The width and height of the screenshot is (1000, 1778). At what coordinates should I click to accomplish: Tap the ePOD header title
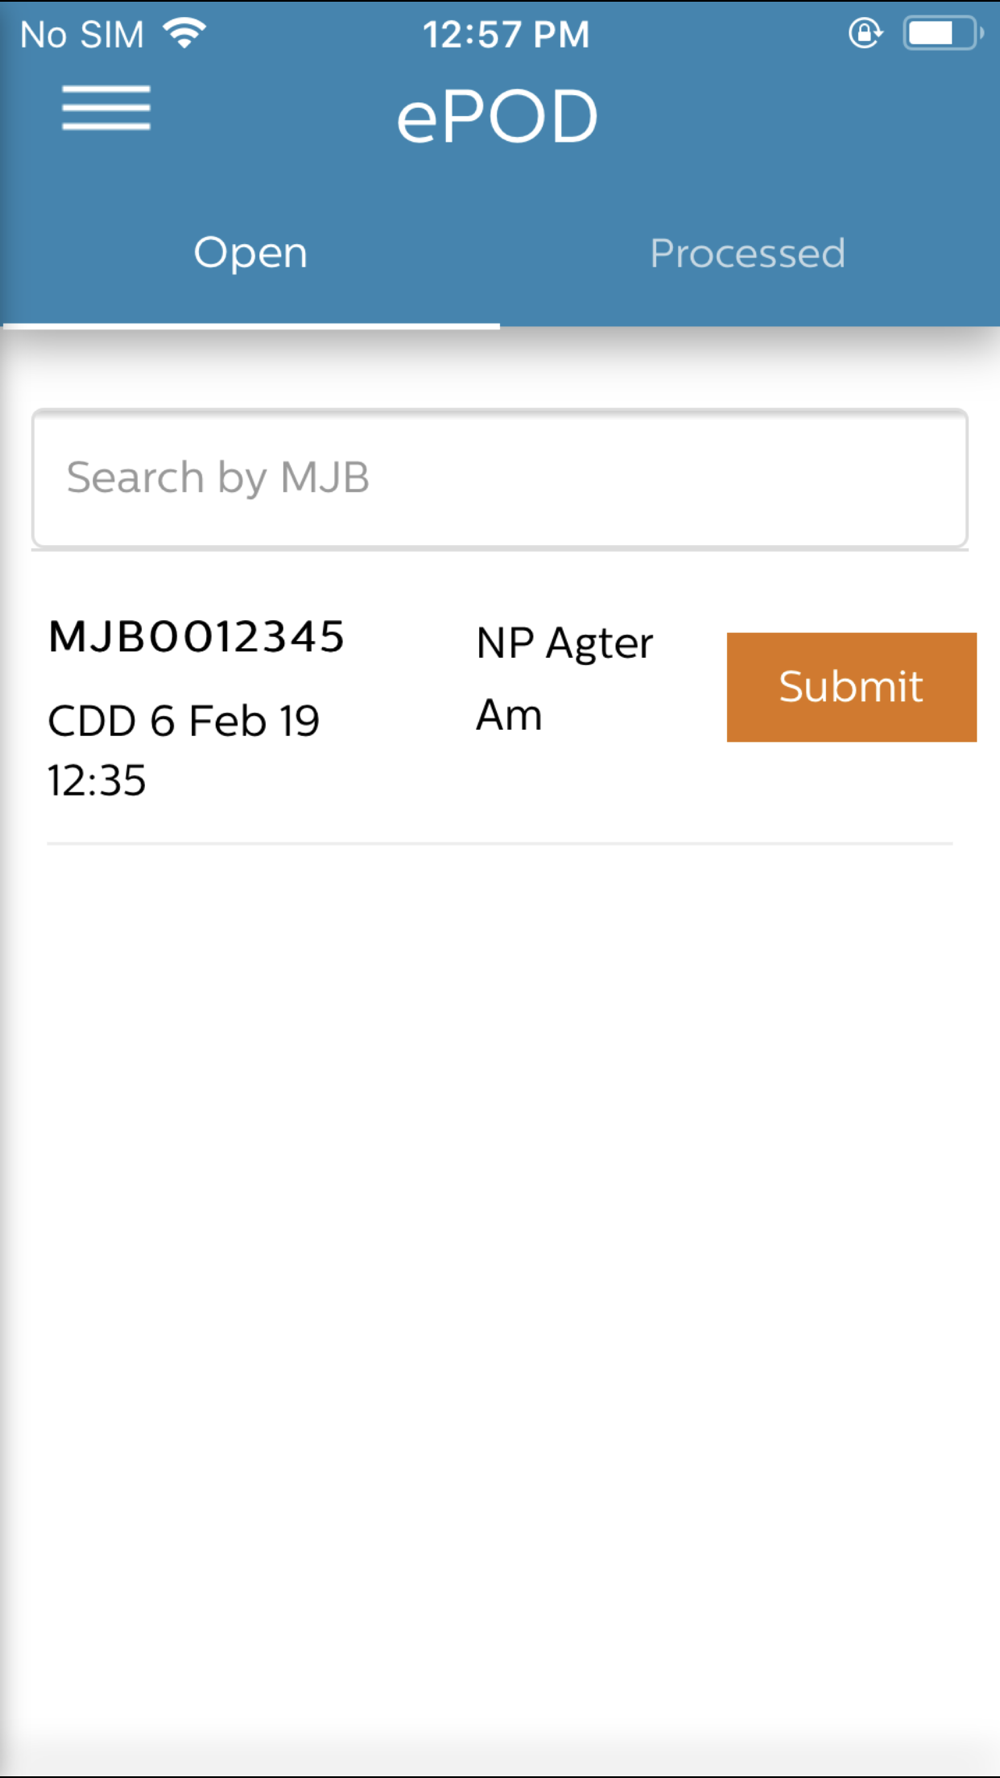497,116
